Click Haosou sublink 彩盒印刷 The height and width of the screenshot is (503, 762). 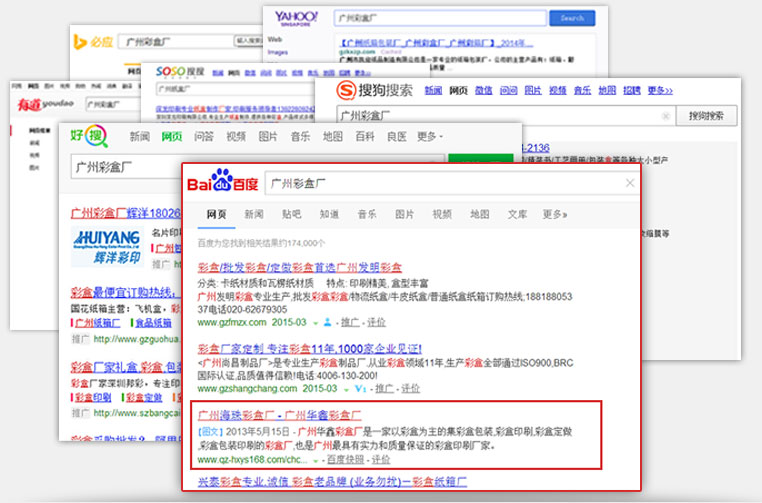pos(93,397)
